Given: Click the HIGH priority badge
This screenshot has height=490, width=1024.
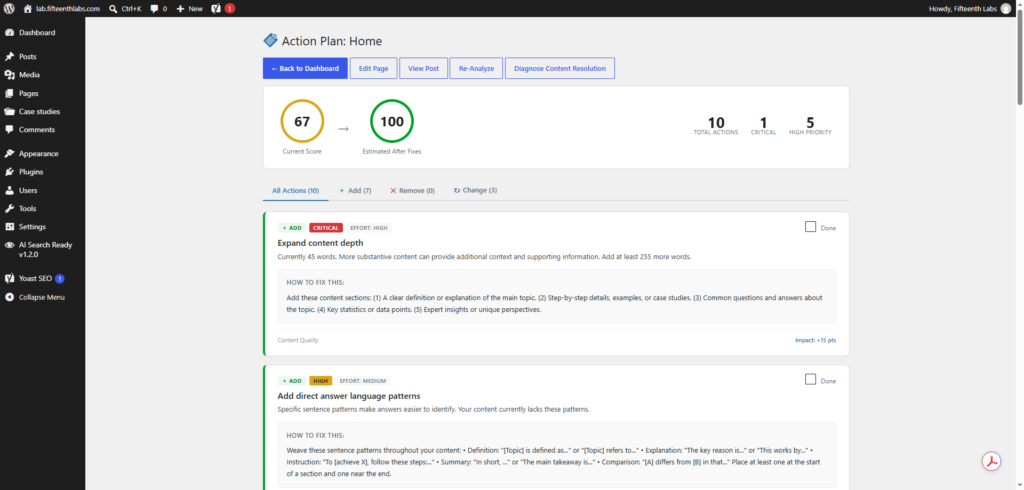Looking at the screenshot, I should [x=321, y=381].
